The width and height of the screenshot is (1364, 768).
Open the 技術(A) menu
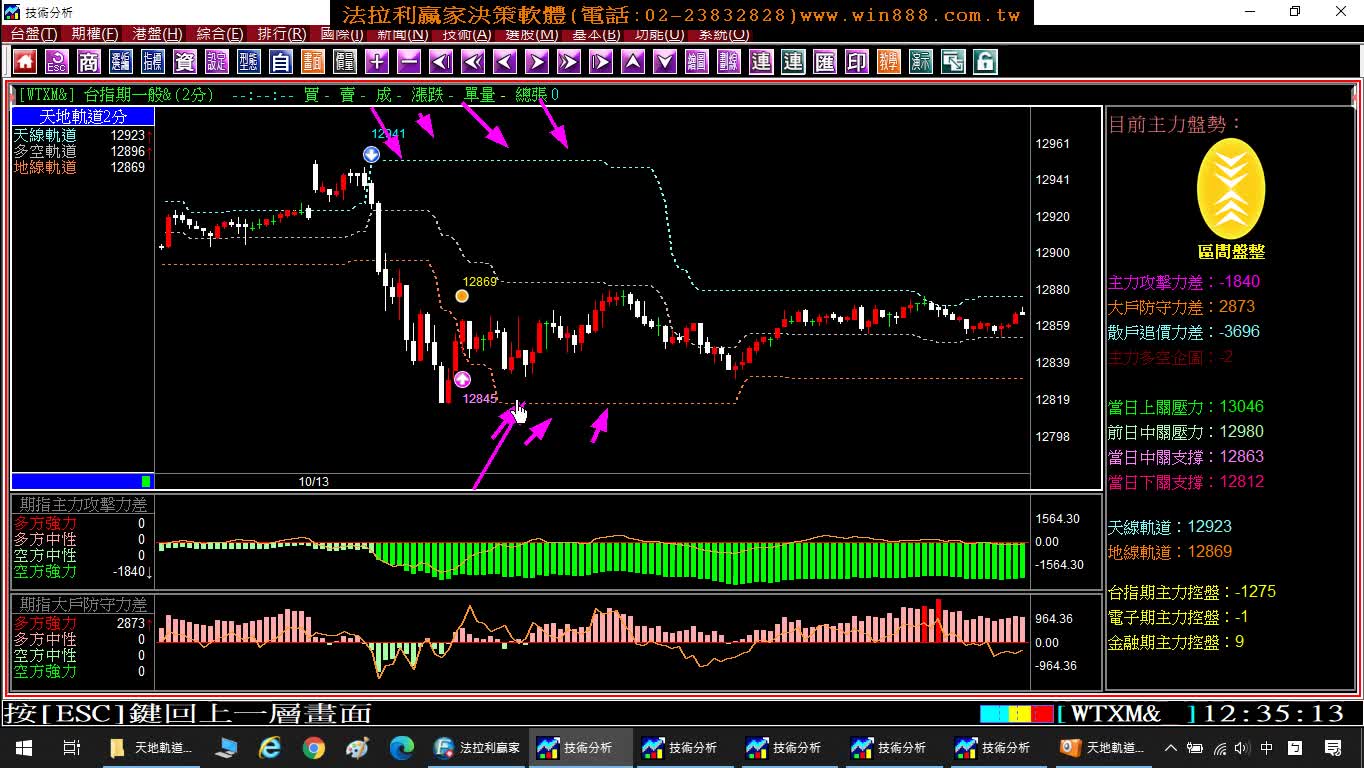click(466, 34)
